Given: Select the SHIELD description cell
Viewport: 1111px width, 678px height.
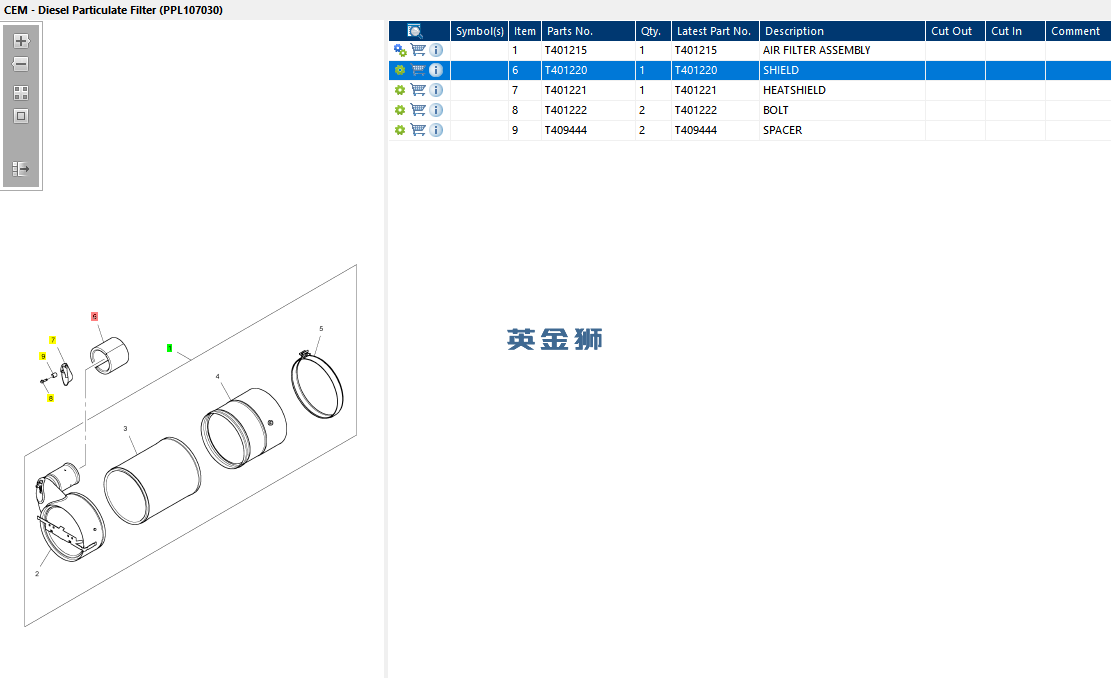Looking at the screenshot, I should [842, 70].
